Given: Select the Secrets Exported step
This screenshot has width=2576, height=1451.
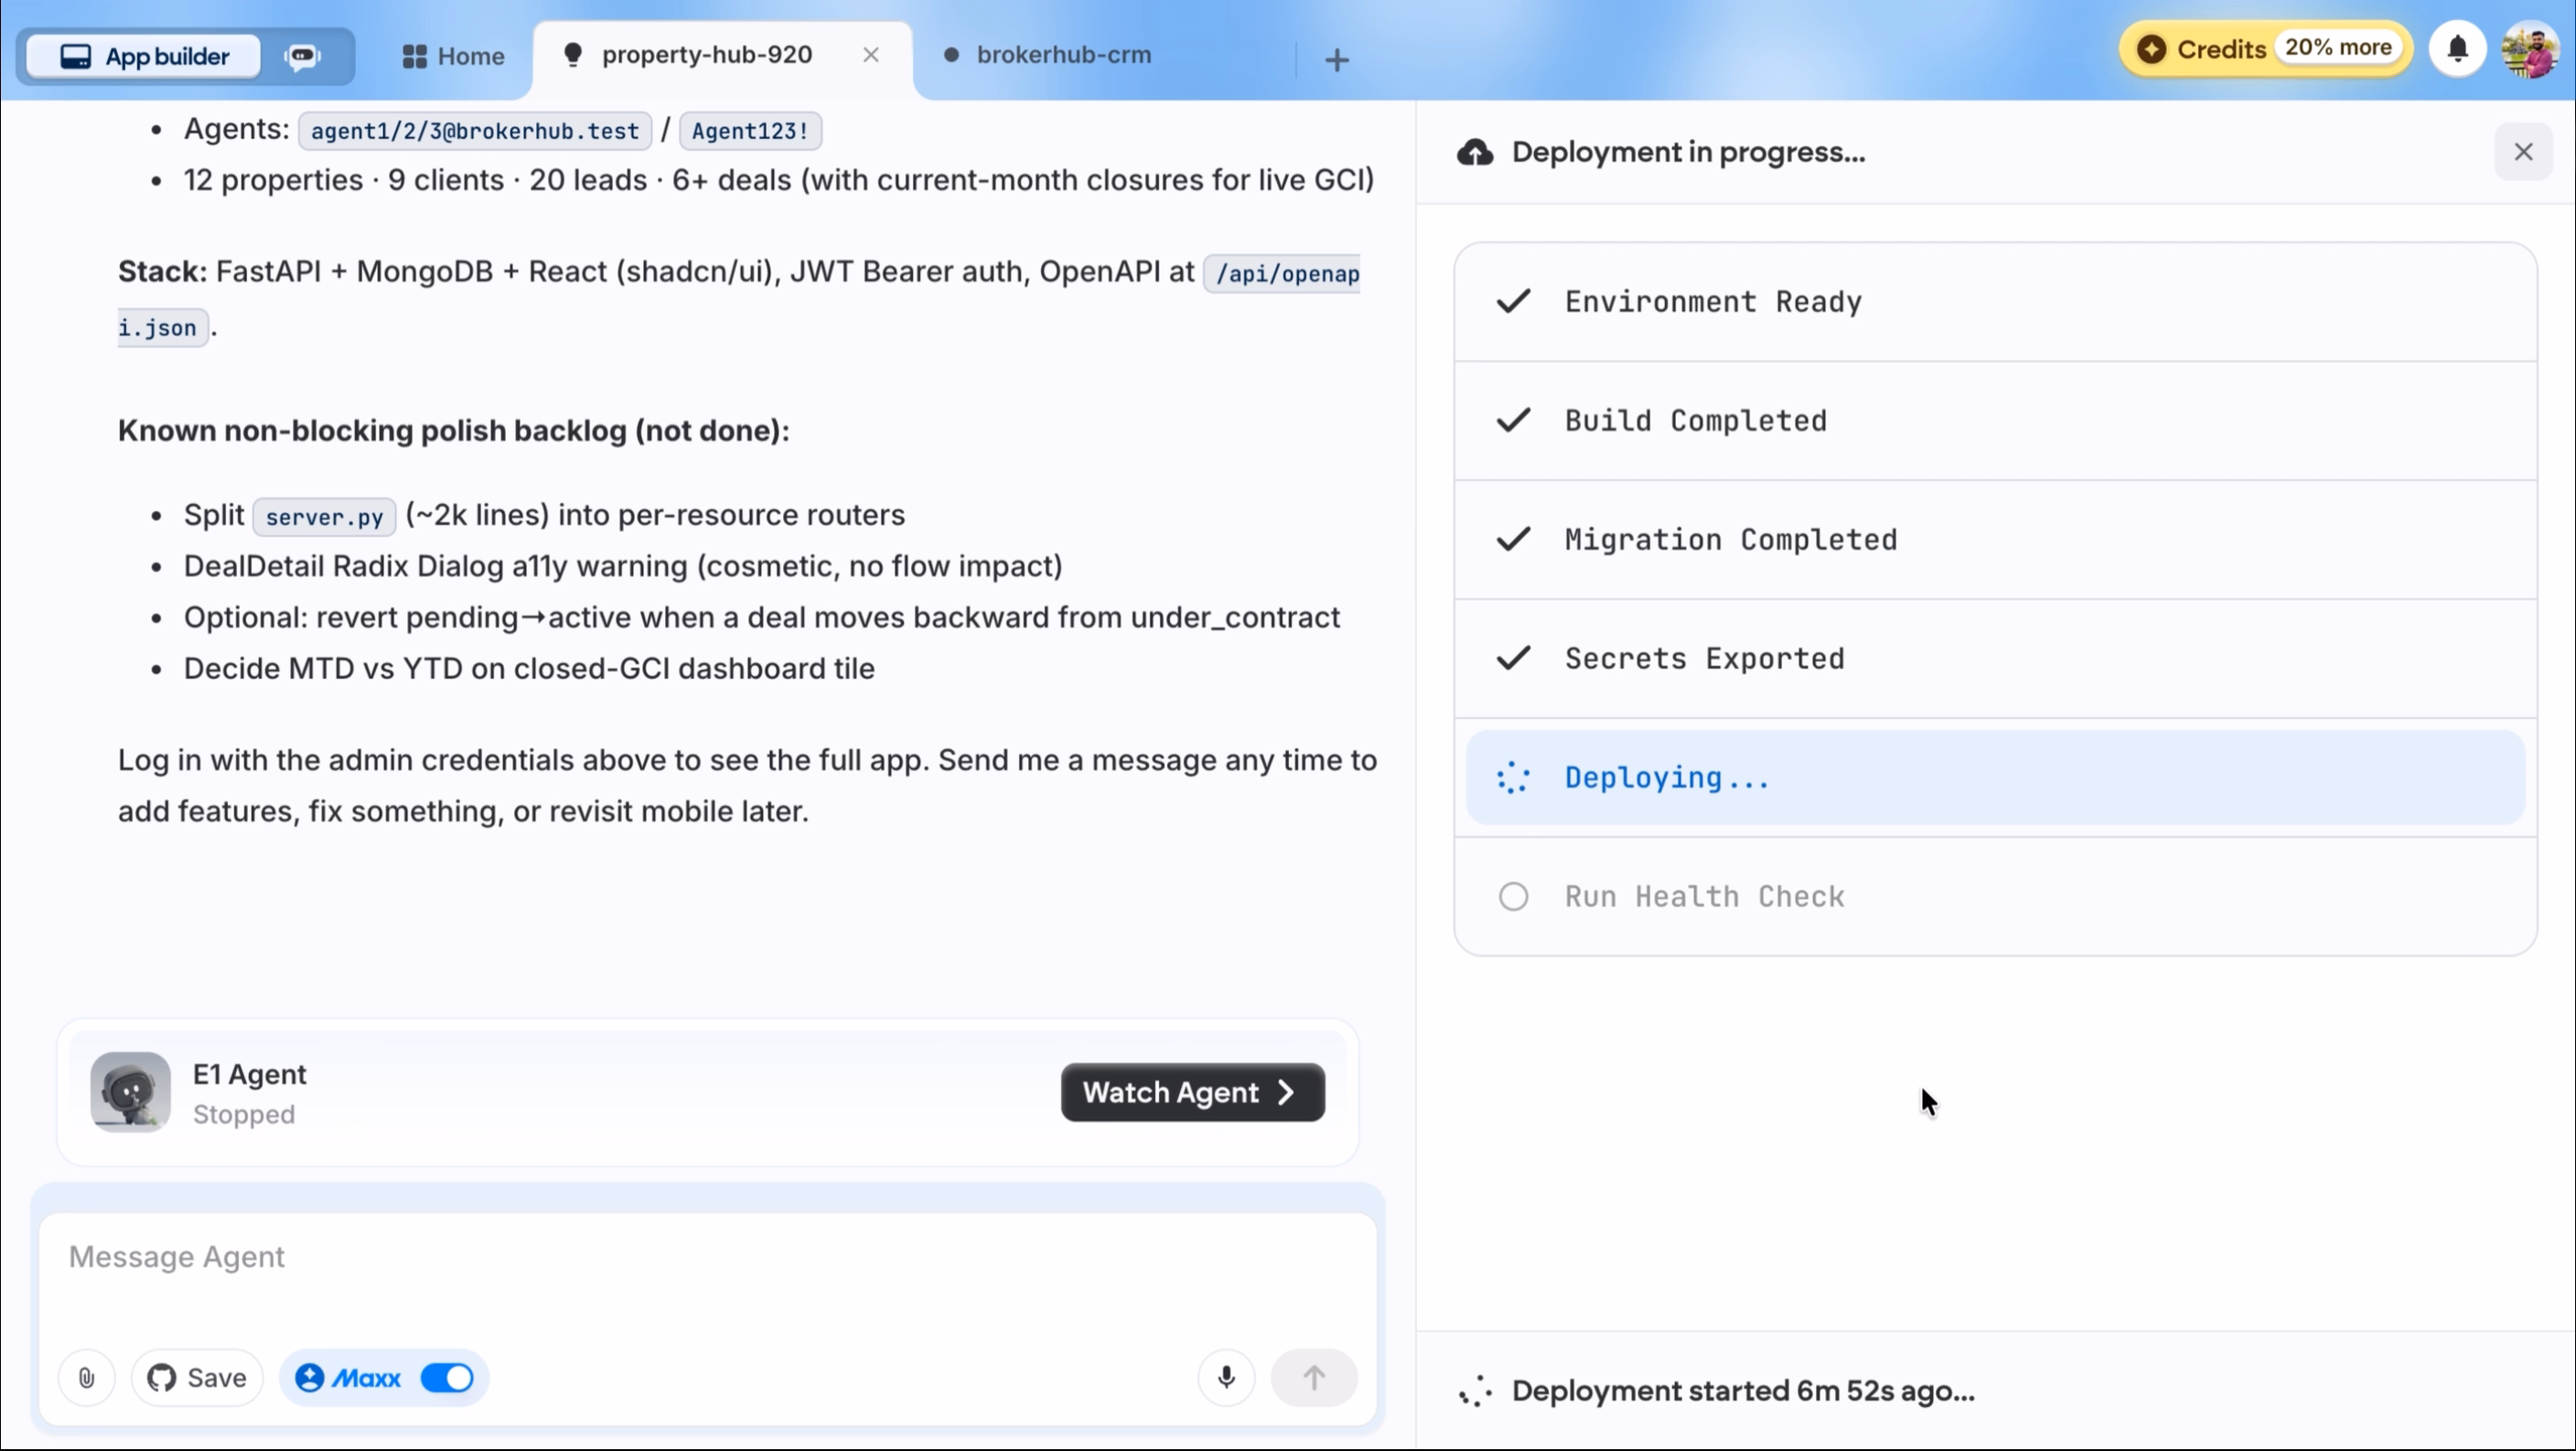Looking at the screenshot, I should pyautogui.click(x=1995, y=659).
